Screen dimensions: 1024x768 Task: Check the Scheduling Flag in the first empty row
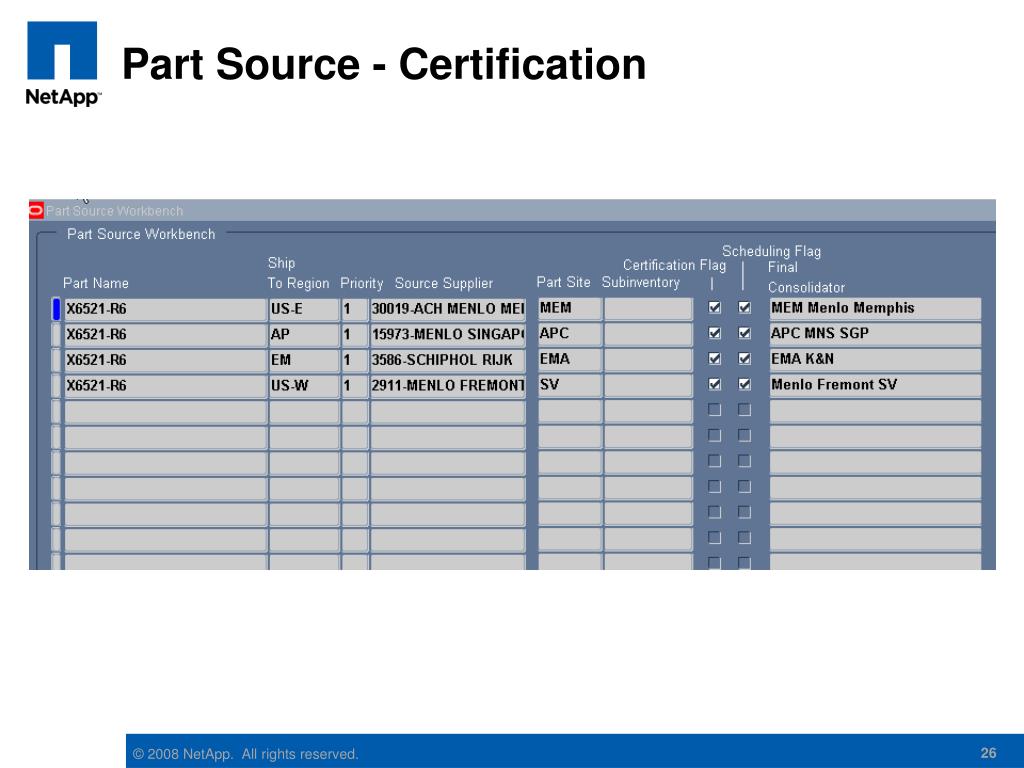744,409
